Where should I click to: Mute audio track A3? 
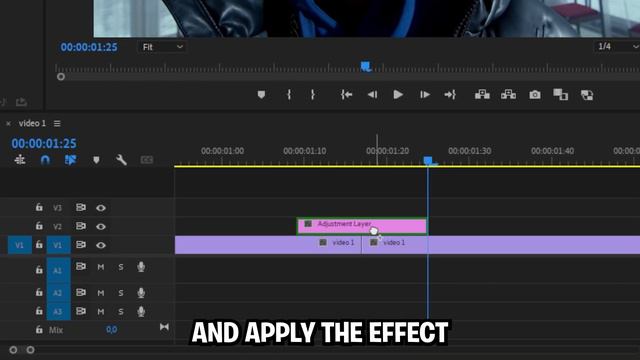click(101, 311)
